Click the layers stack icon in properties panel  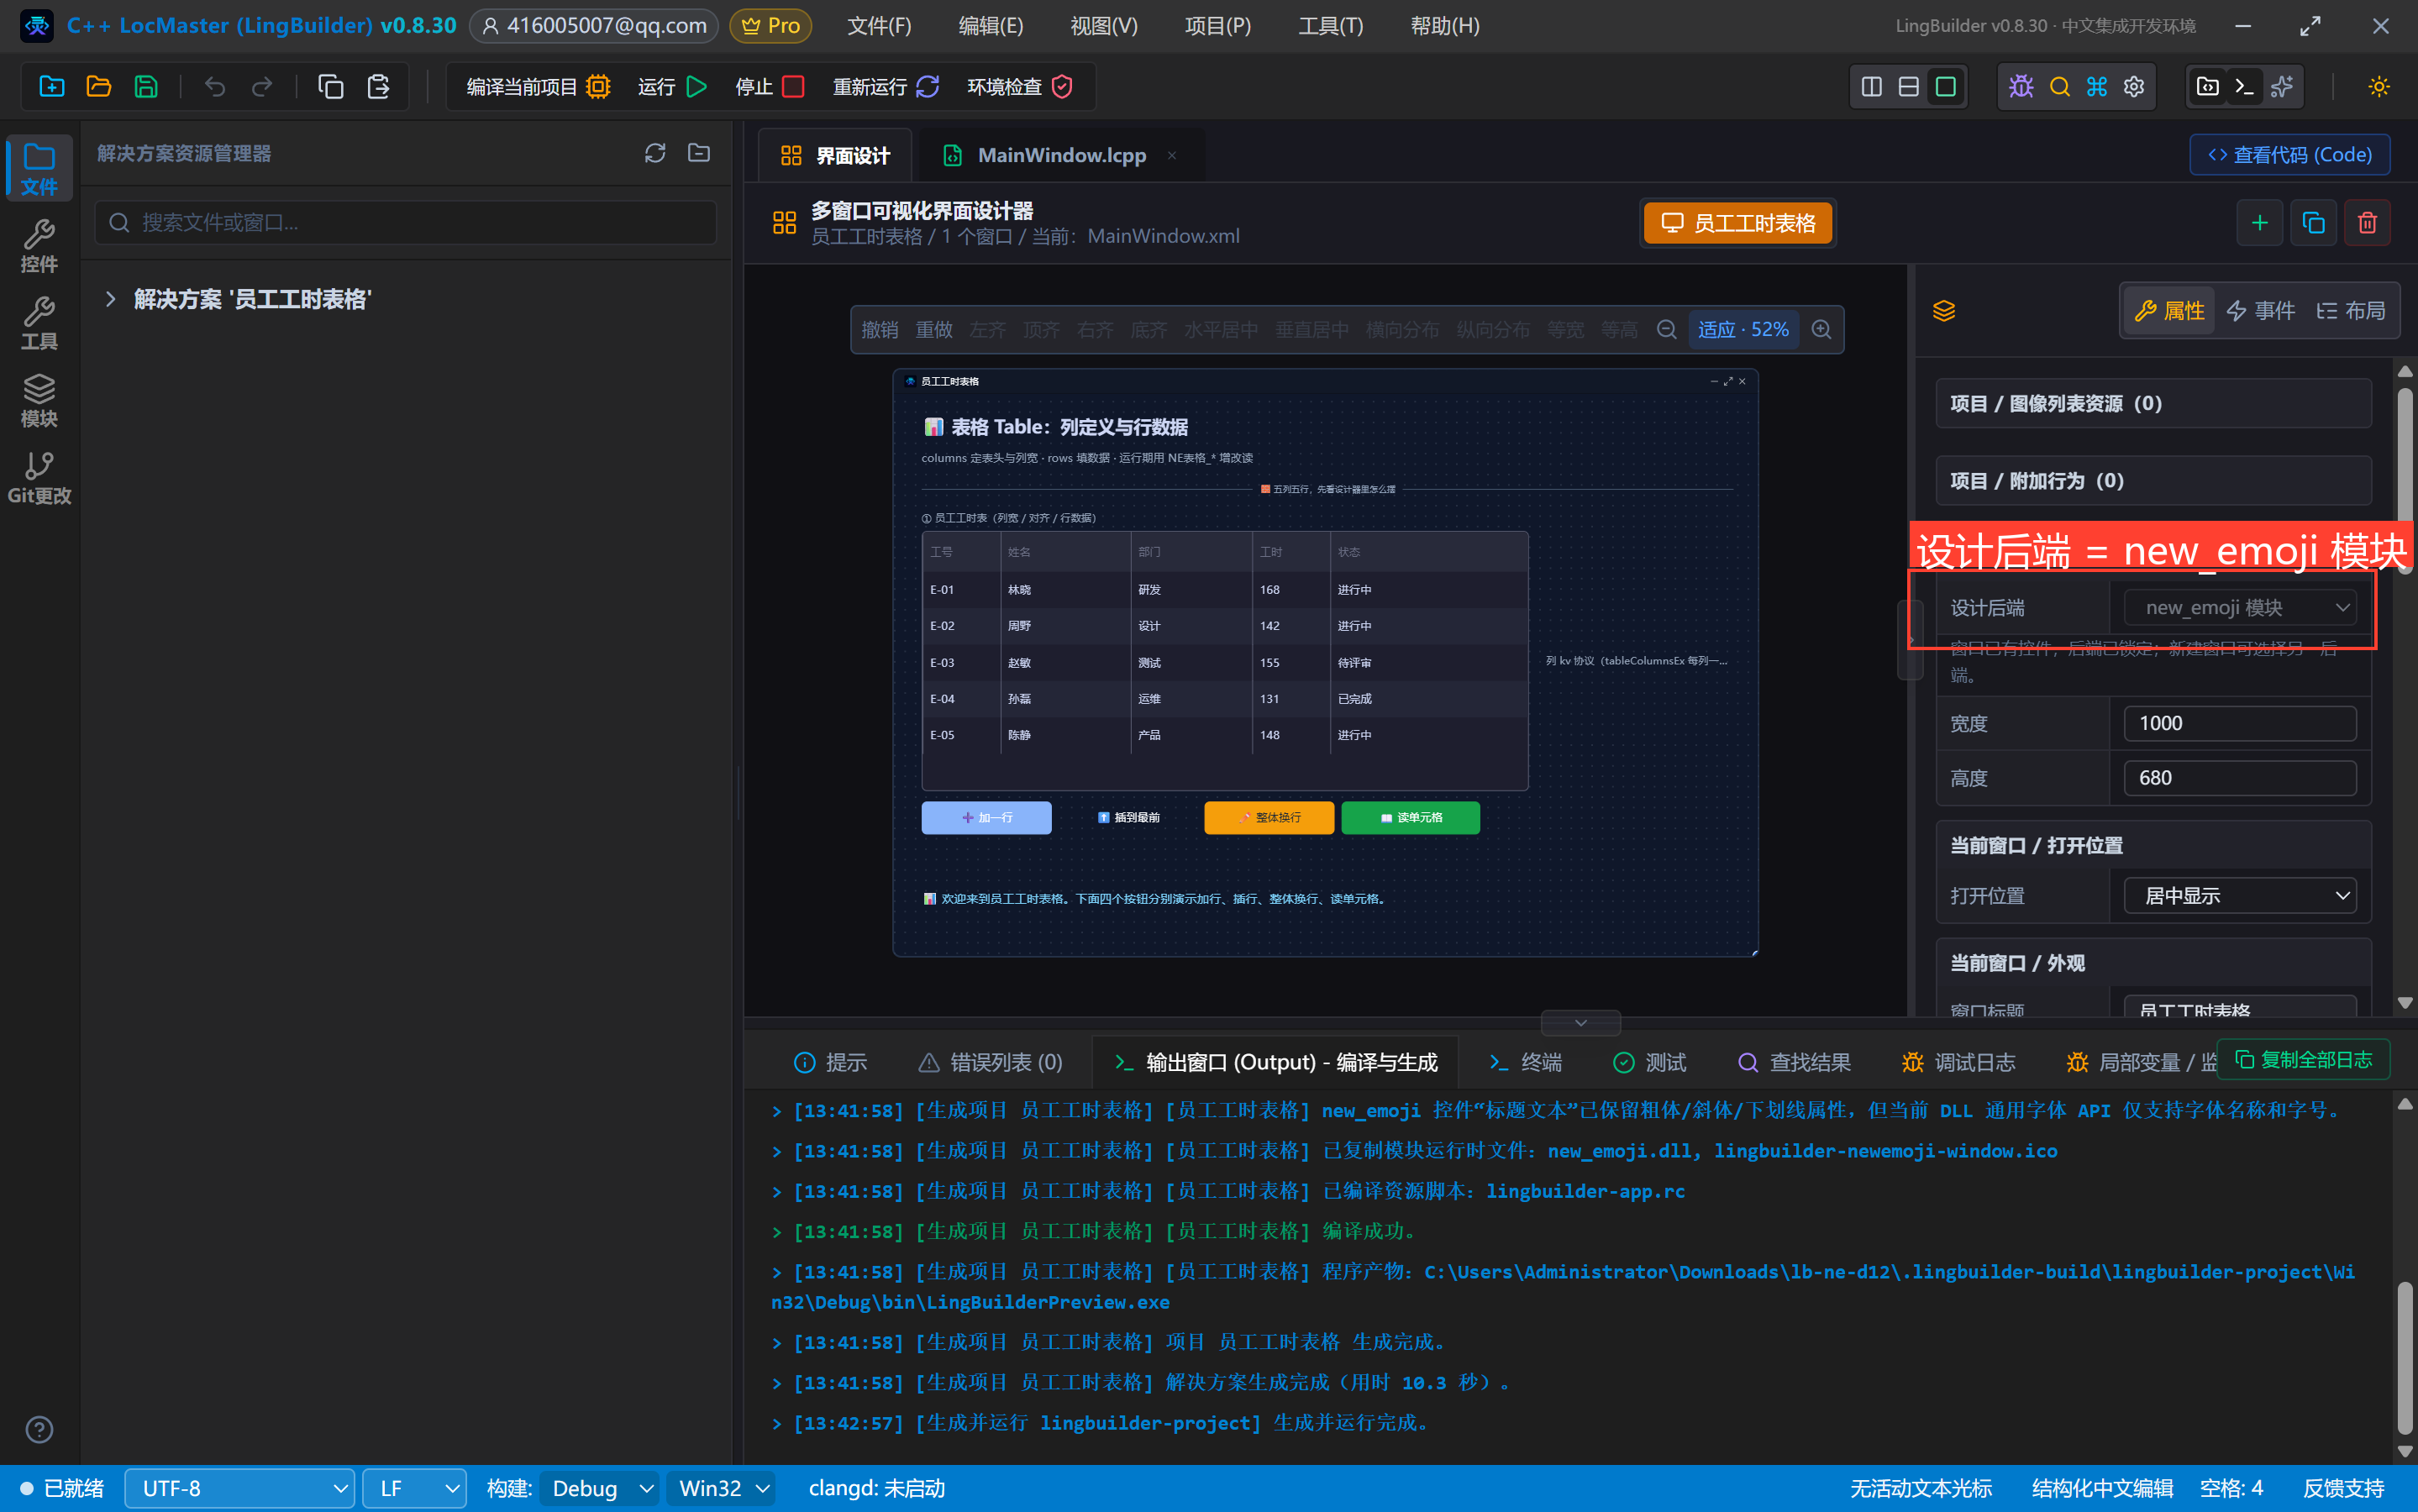pyautogui.click(x=1944, y=311)
